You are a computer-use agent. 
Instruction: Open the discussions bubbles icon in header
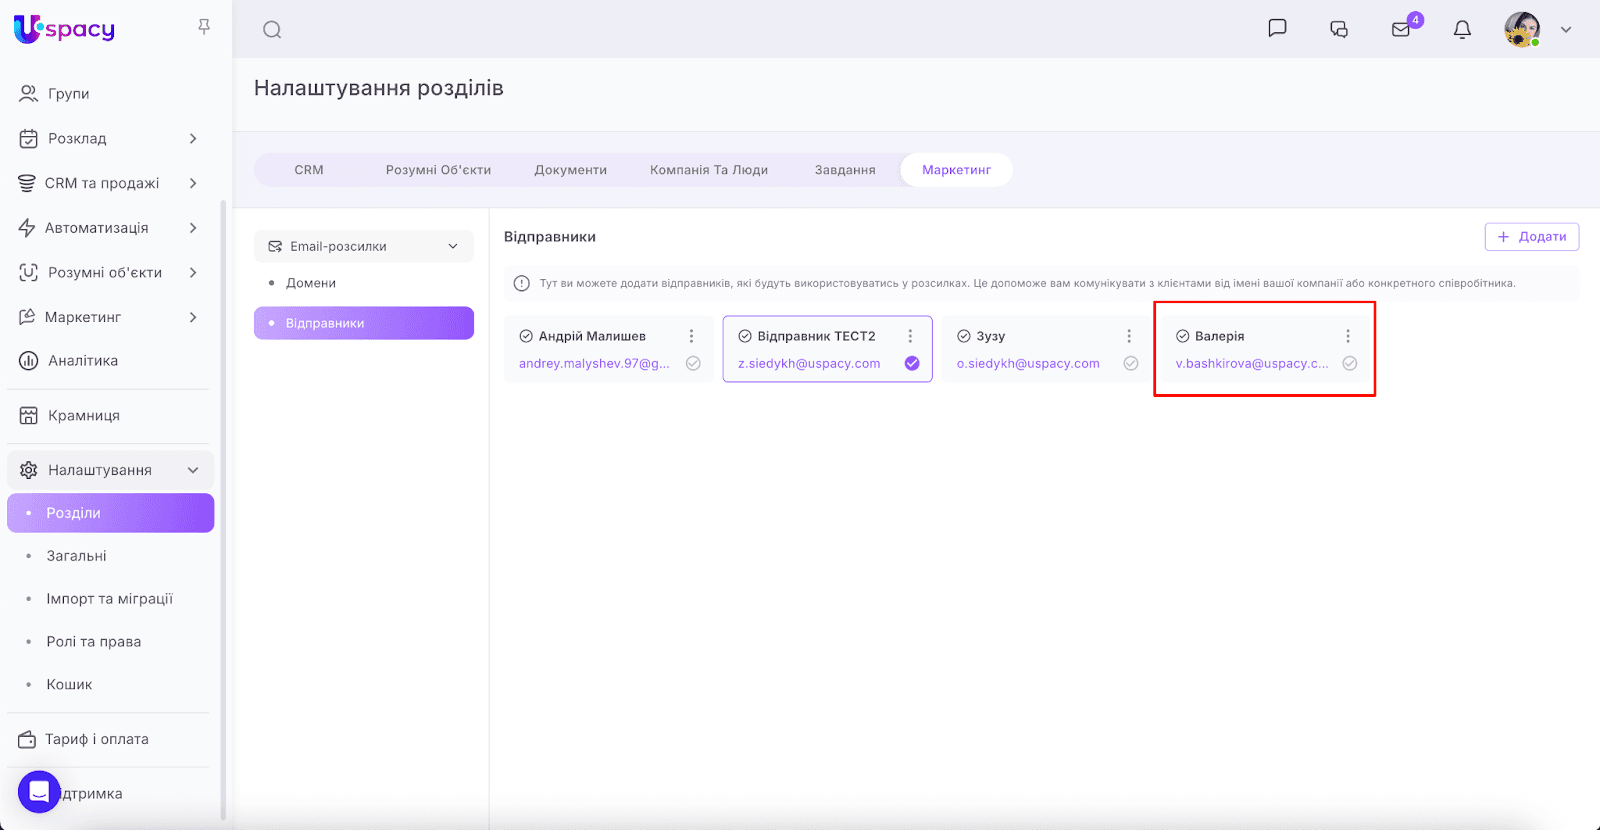coord(1339,29)
